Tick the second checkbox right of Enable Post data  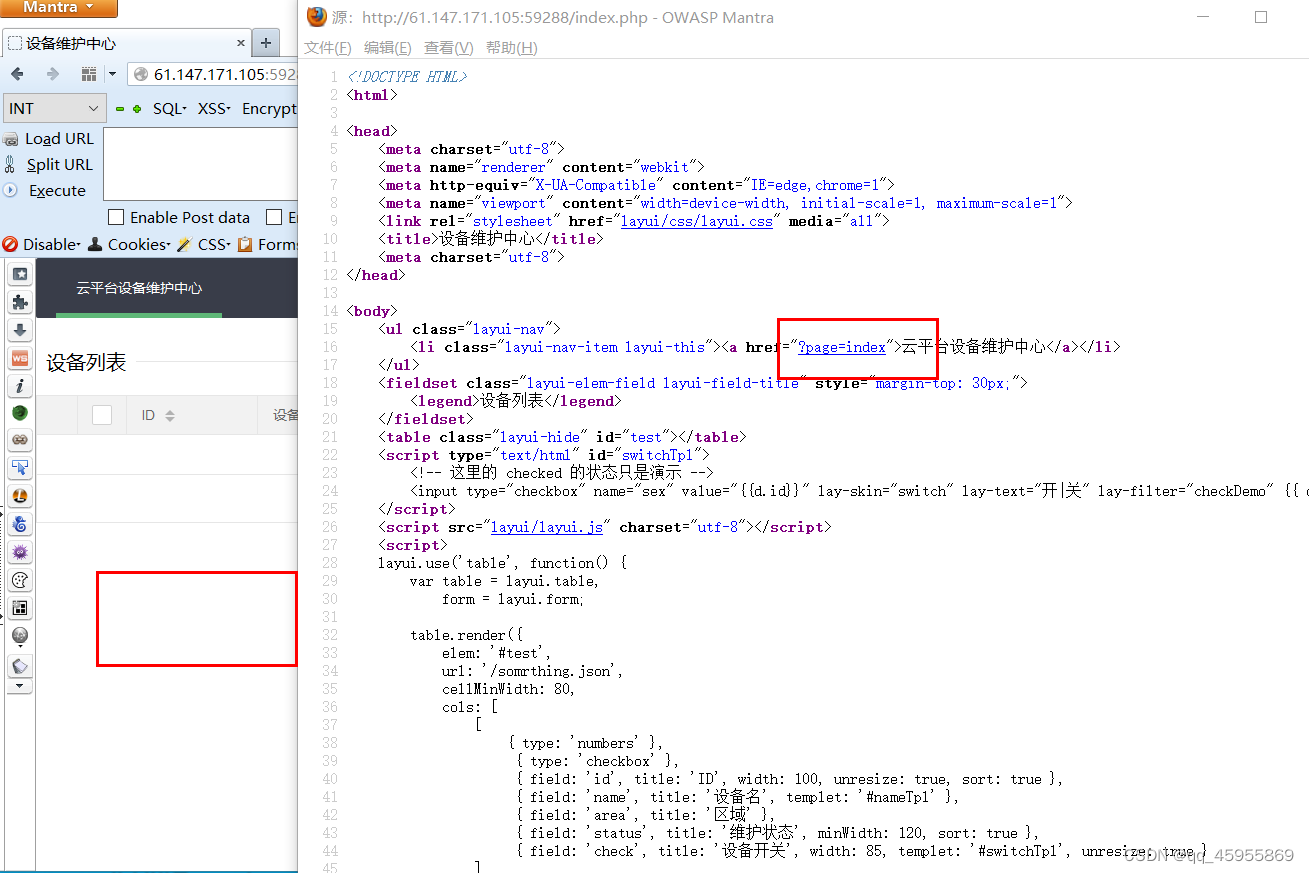274,217
